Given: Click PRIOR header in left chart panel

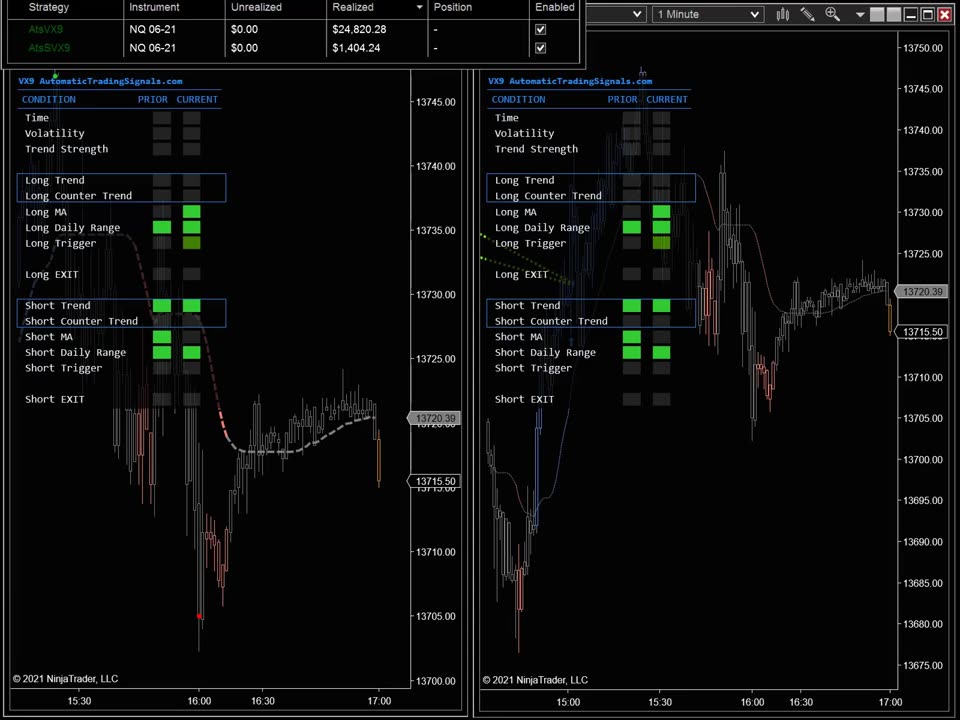Looking at the screenshot, I should pyautogui.click(x=152, y=99).
